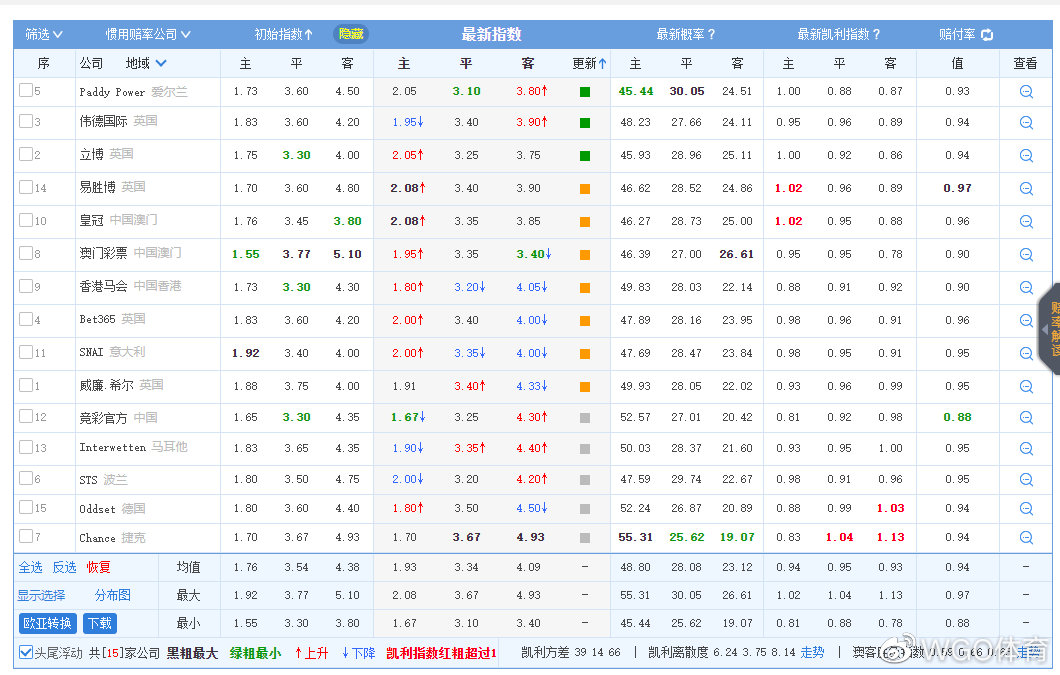Viewport: 1060px width, 675px height.
Task: Click SNAI company name
Action: 91,352
